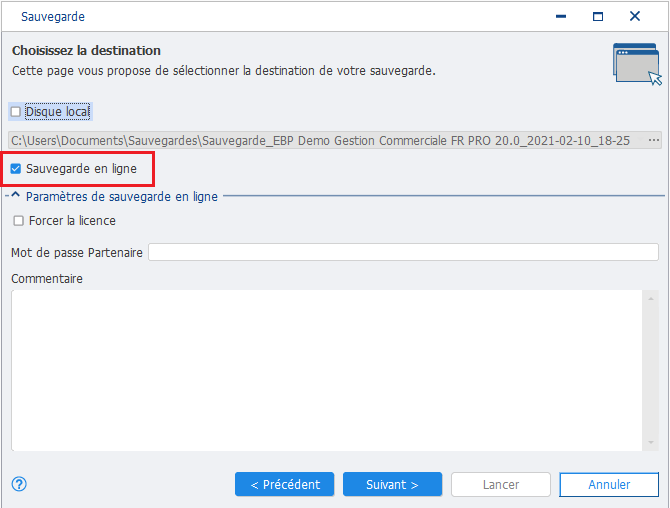Viewport: 670px width, 508px height.
Task: Click the Lancer button
Action: pyautogui.click(x=501, y=484)
